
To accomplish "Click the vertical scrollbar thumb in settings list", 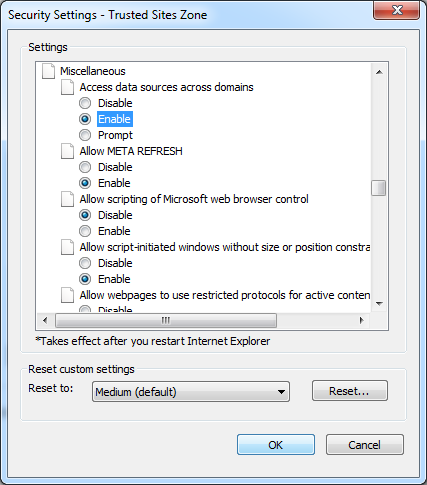I will pos(379,188).
